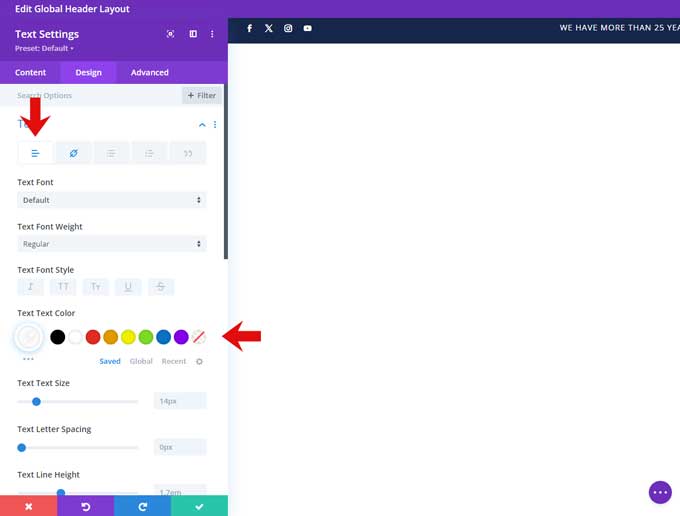Switch to the Advanced tab
Viewport: 680px width, 516px height.
tap(150, 72)
